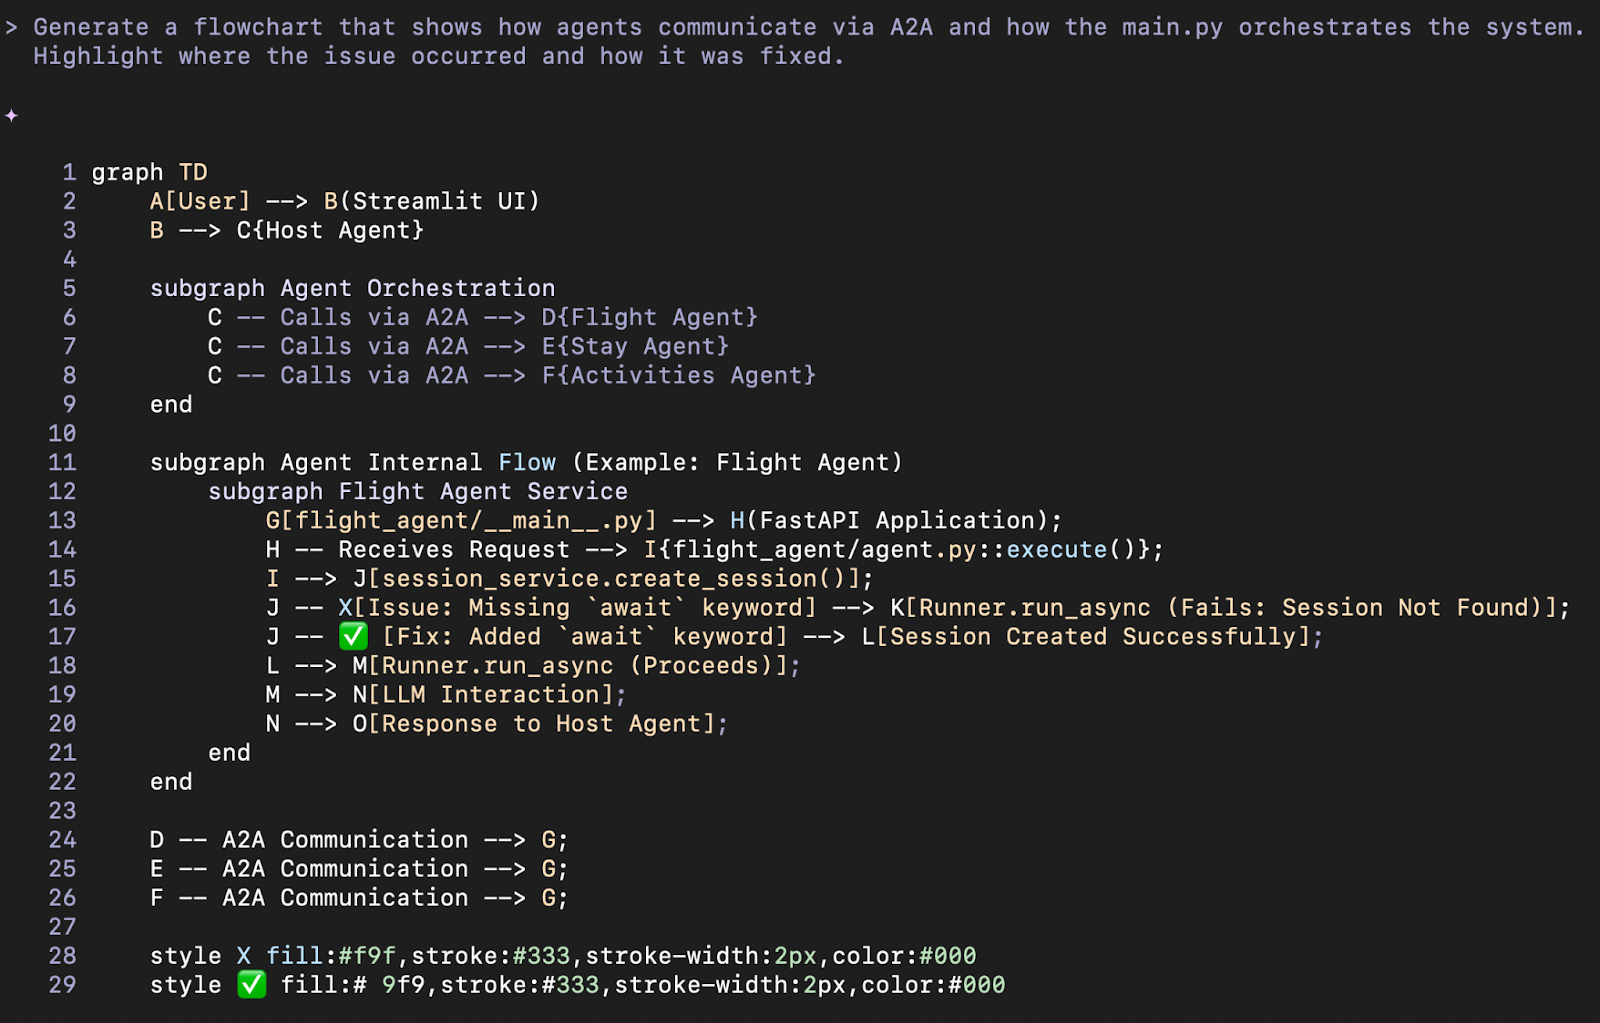Click 'Response to Host Agent' text
Screen dimensions: 1600x1023
(x=541, y=723)
